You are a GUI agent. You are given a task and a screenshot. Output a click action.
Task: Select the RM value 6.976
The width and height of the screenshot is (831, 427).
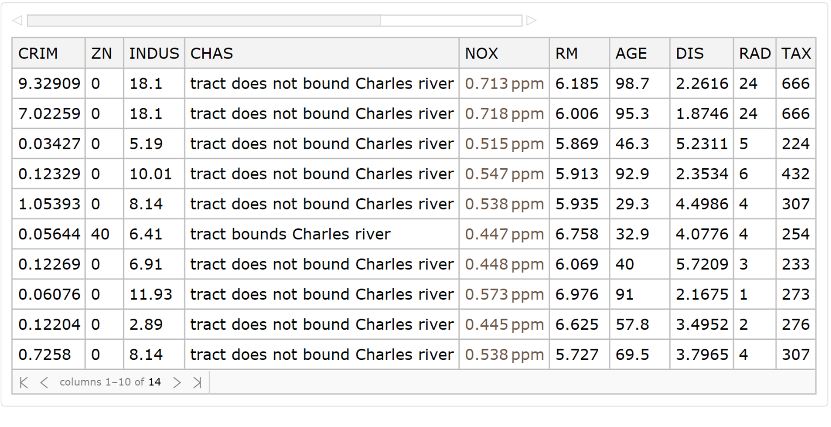576,294
